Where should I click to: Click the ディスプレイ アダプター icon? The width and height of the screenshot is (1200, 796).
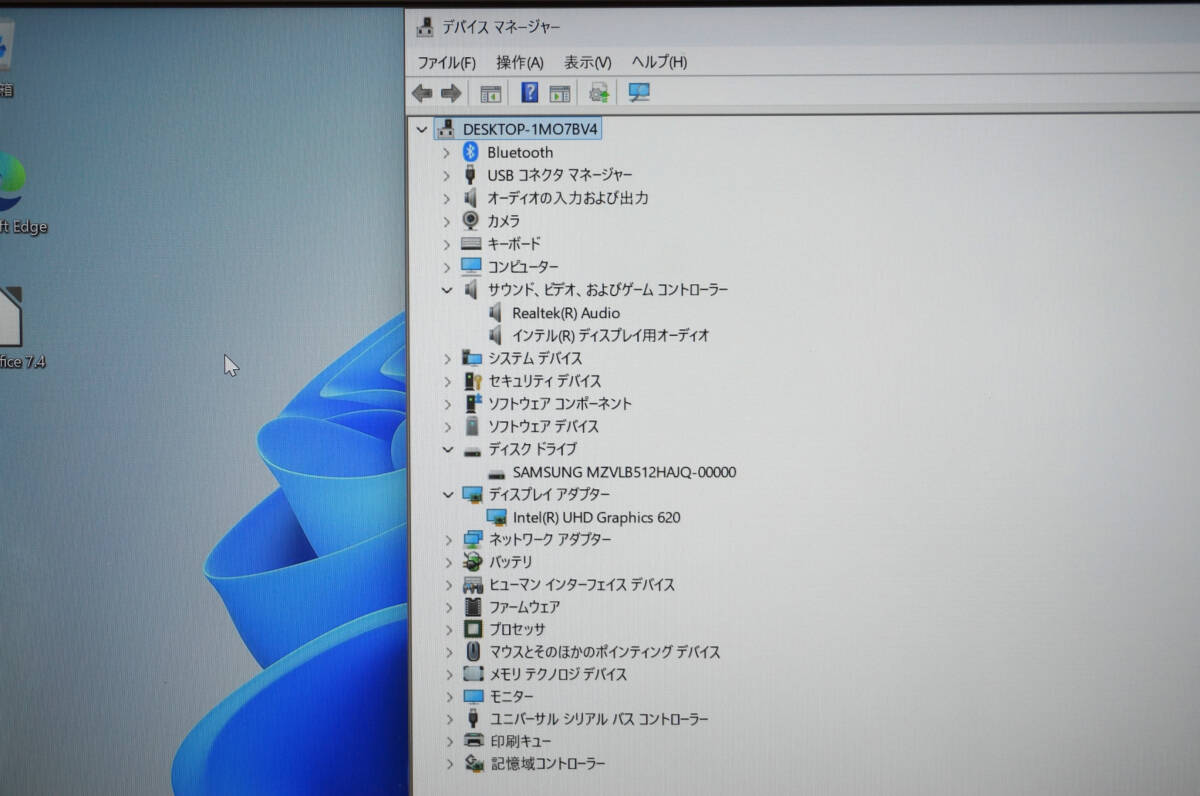(x=473, y=495)
